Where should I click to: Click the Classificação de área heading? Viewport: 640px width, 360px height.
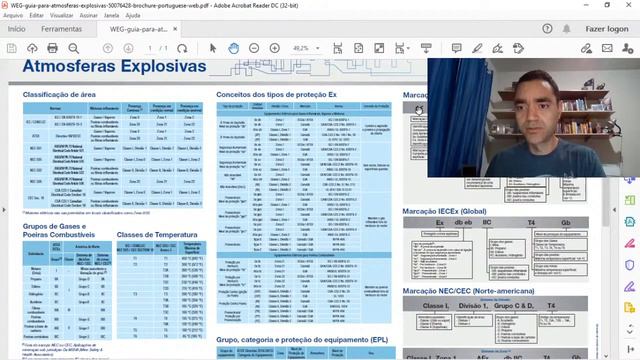[x=59, y=95]
